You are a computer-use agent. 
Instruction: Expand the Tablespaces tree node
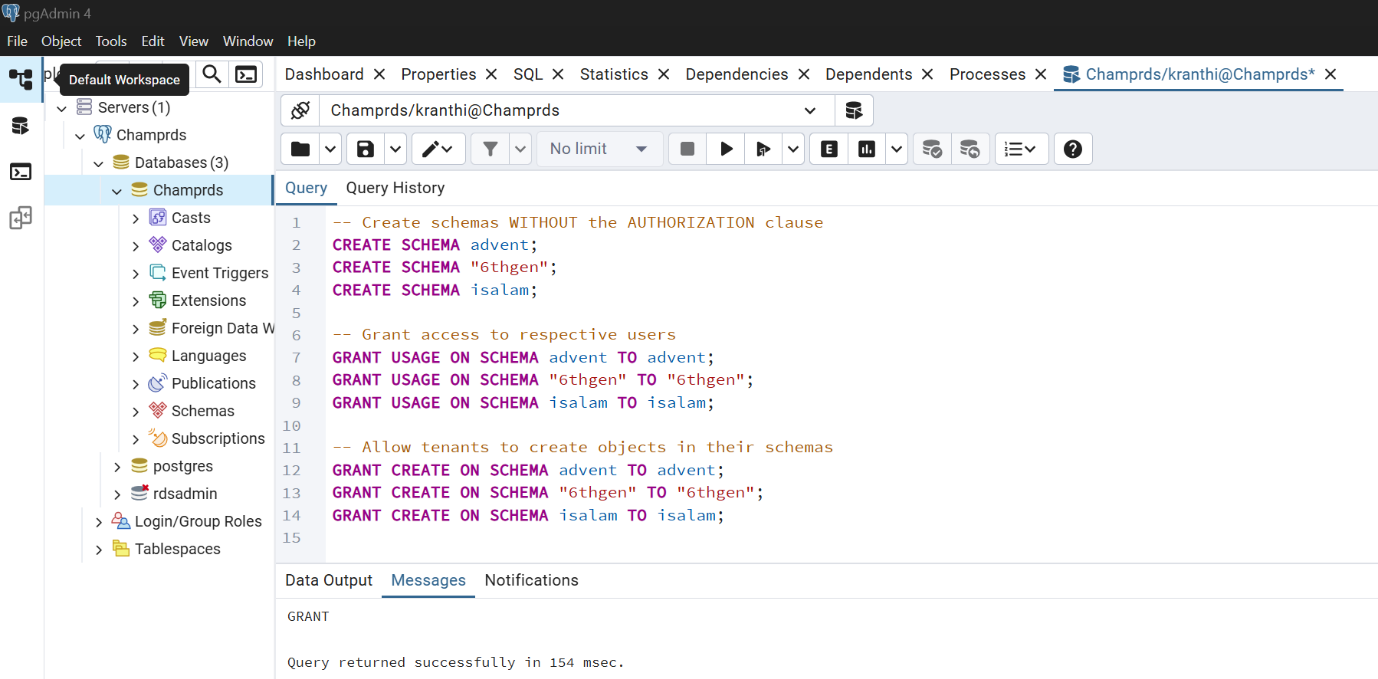[x=98, y=549]
